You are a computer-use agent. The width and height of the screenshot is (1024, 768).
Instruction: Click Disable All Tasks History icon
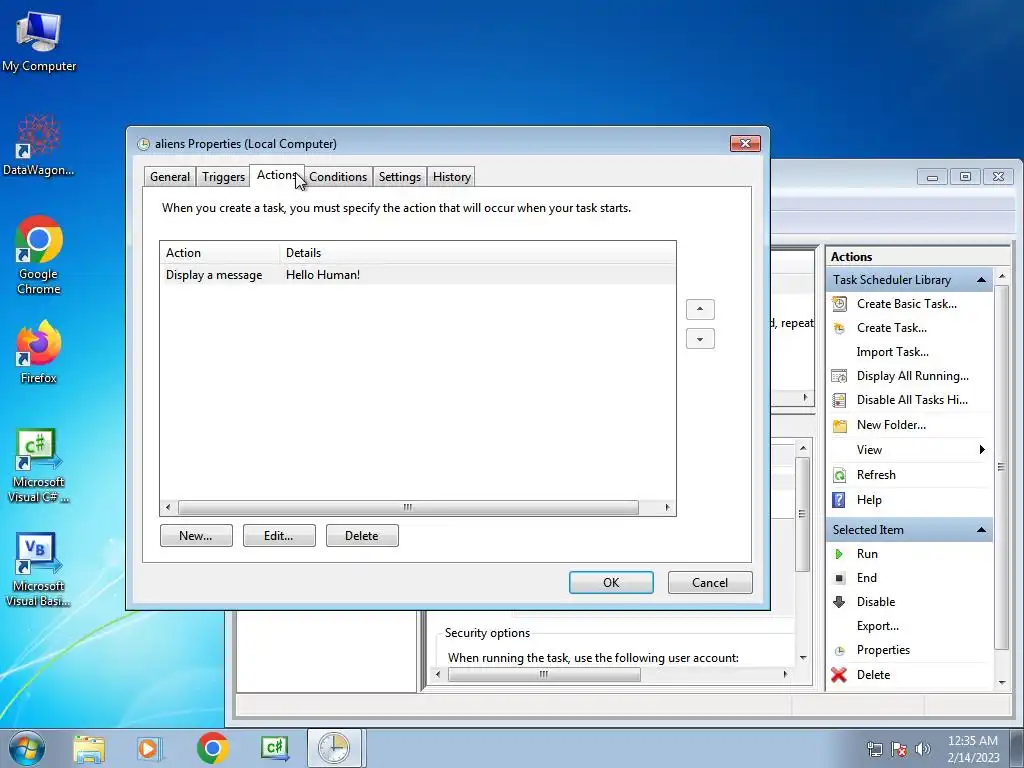tap(839, 400)
